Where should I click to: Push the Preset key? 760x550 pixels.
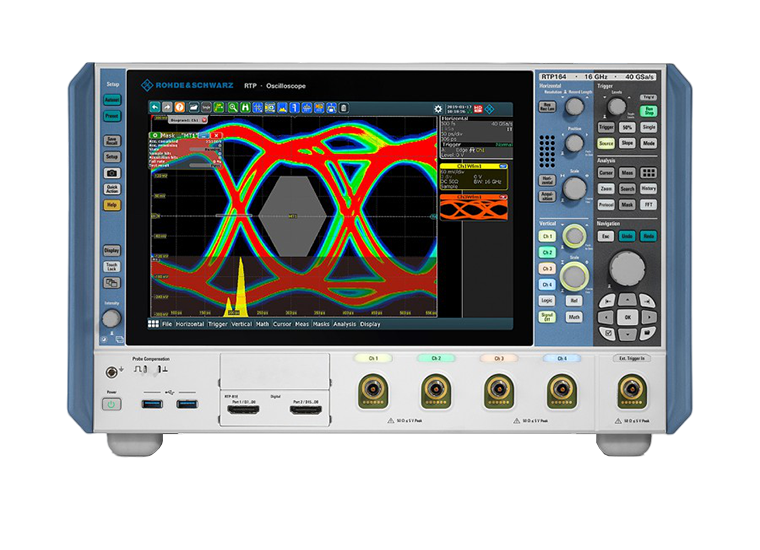tap(112, 116)
